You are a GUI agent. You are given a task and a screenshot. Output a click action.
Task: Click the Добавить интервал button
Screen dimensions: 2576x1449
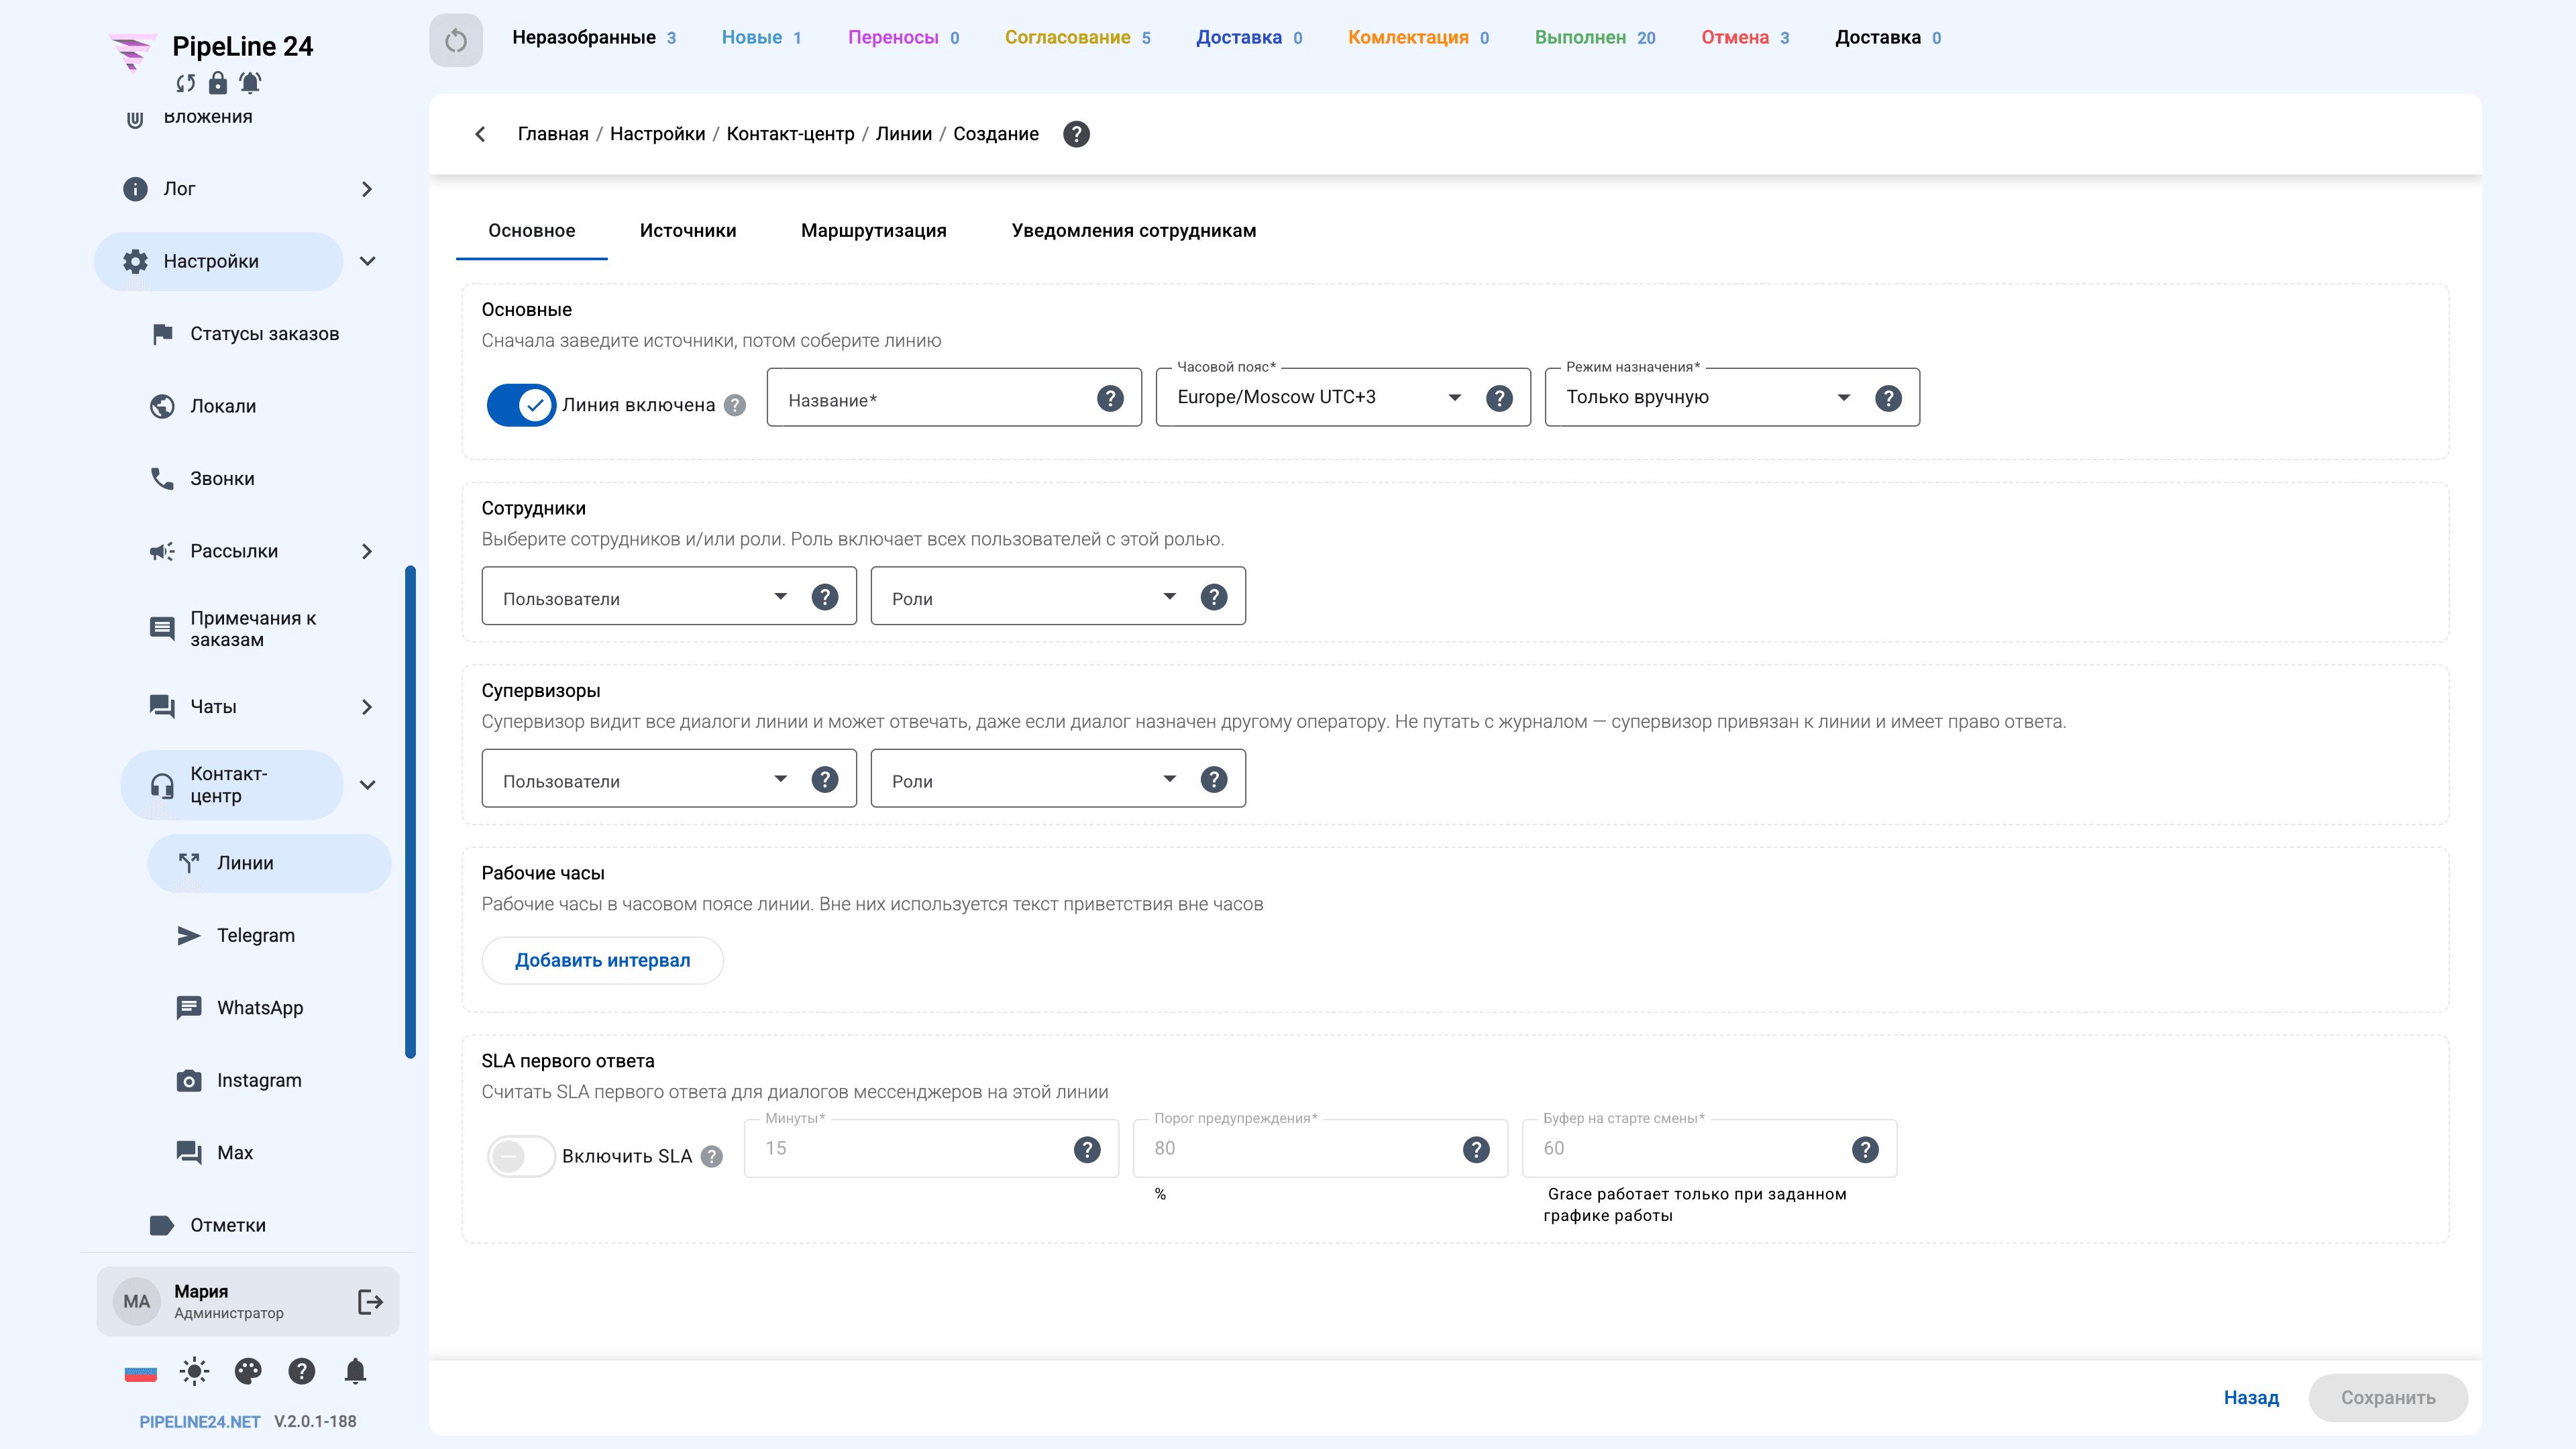(603, 961)
